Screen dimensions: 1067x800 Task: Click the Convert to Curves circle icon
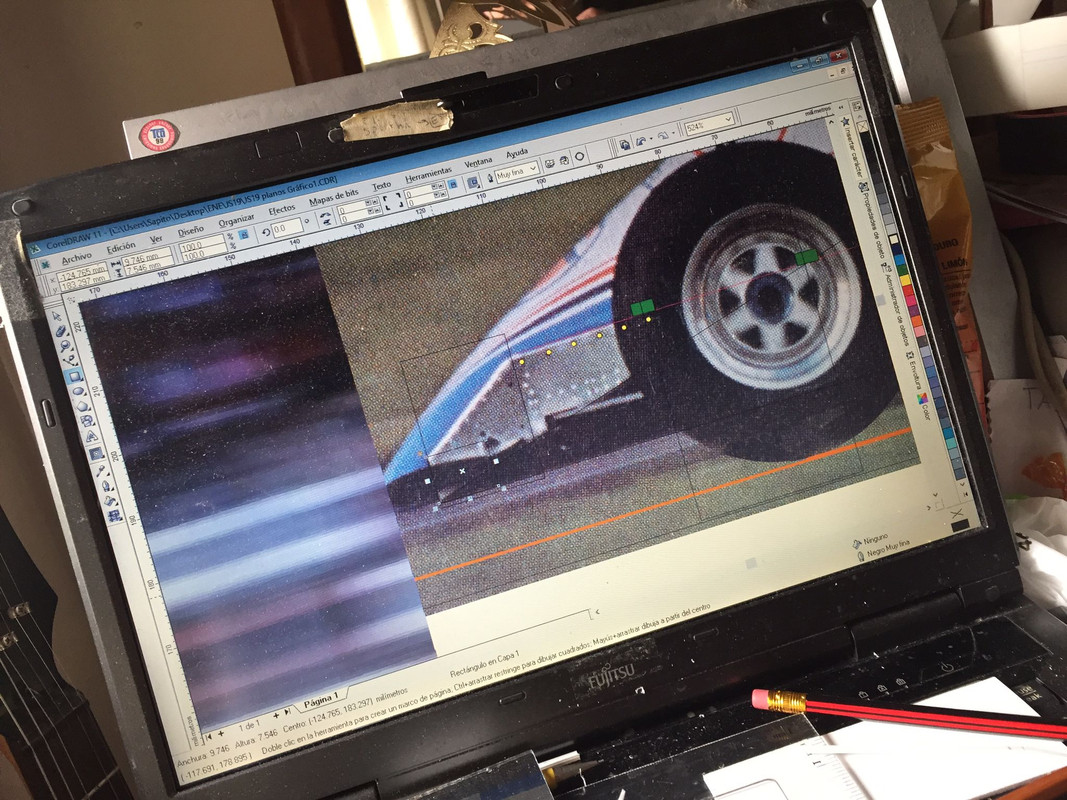580,156
